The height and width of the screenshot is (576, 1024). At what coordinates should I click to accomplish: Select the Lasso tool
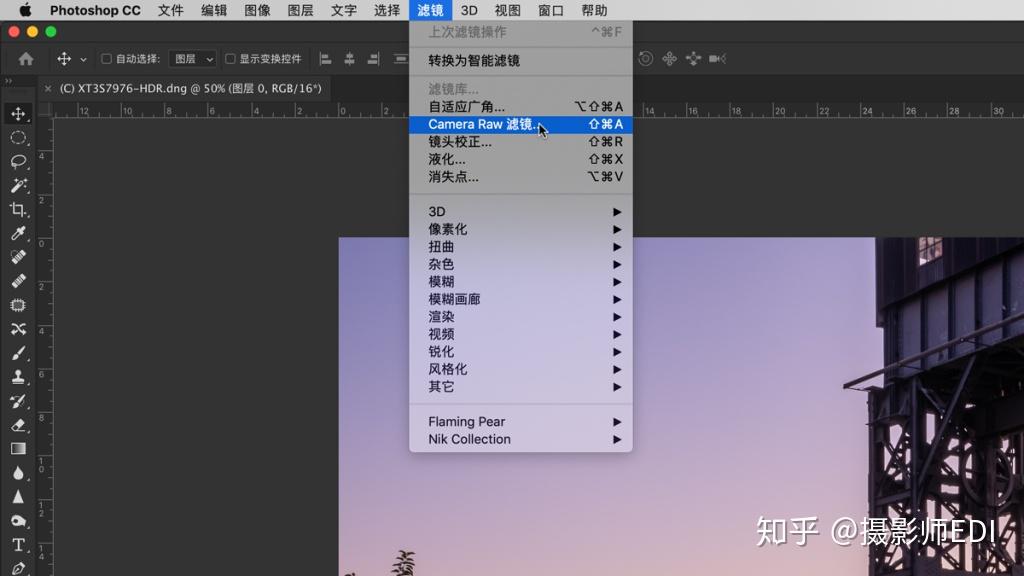tap(18, 161)
